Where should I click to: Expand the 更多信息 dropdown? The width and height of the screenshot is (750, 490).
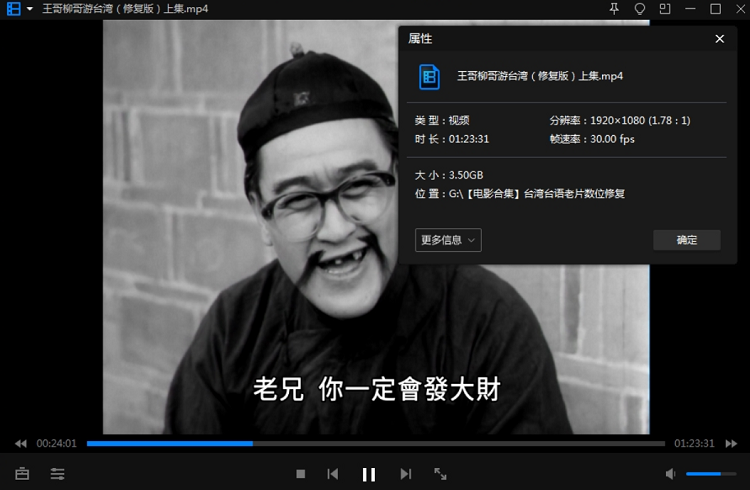(x=448, y=240)
